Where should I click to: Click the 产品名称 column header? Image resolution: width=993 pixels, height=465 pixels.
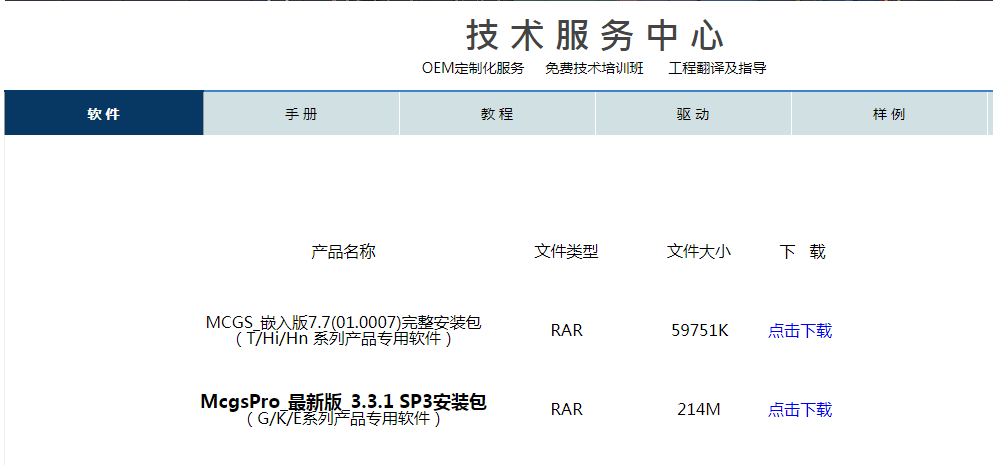click(x=343, y=252)
